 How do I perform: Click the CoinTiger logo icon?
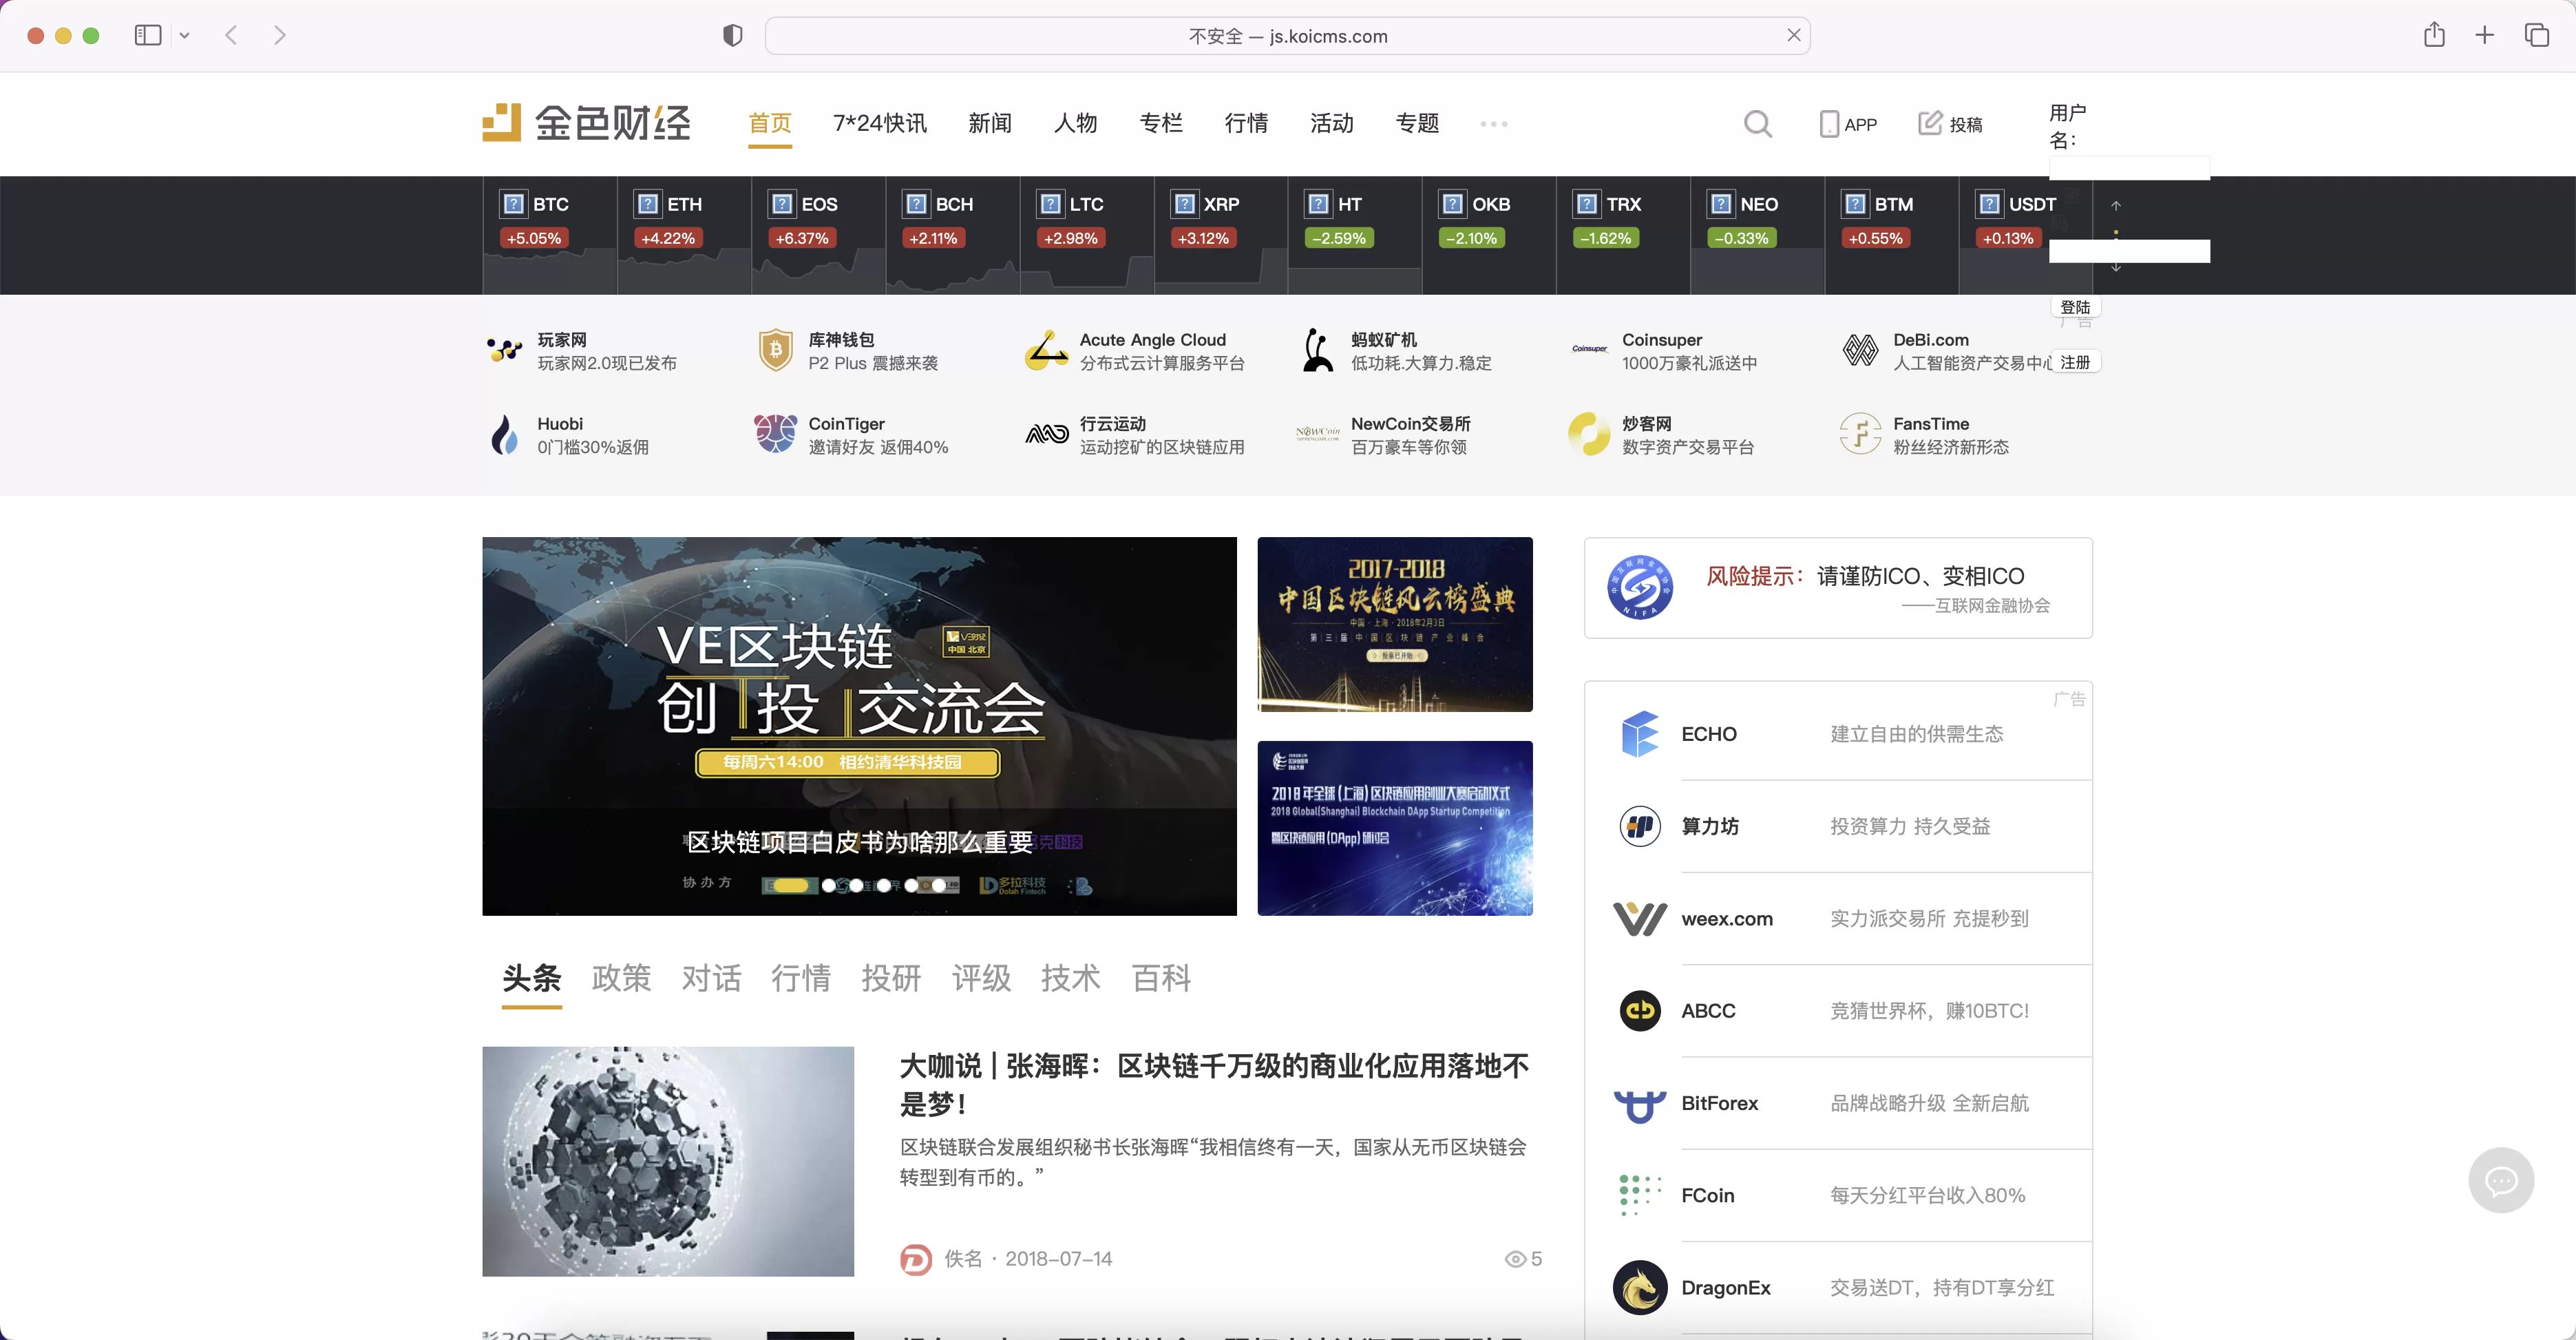point(775,434)
